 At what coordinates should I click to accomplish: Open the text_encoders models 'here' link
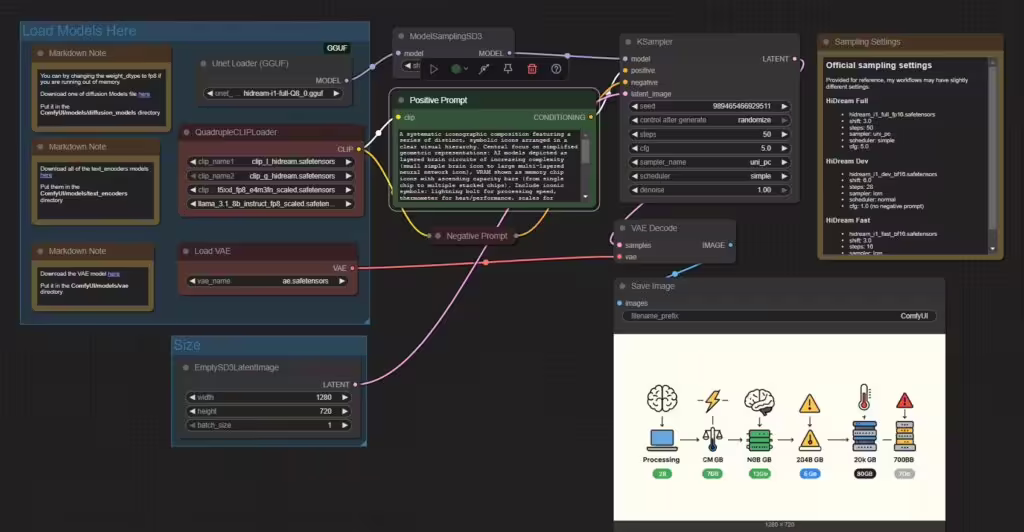point(46,175)
